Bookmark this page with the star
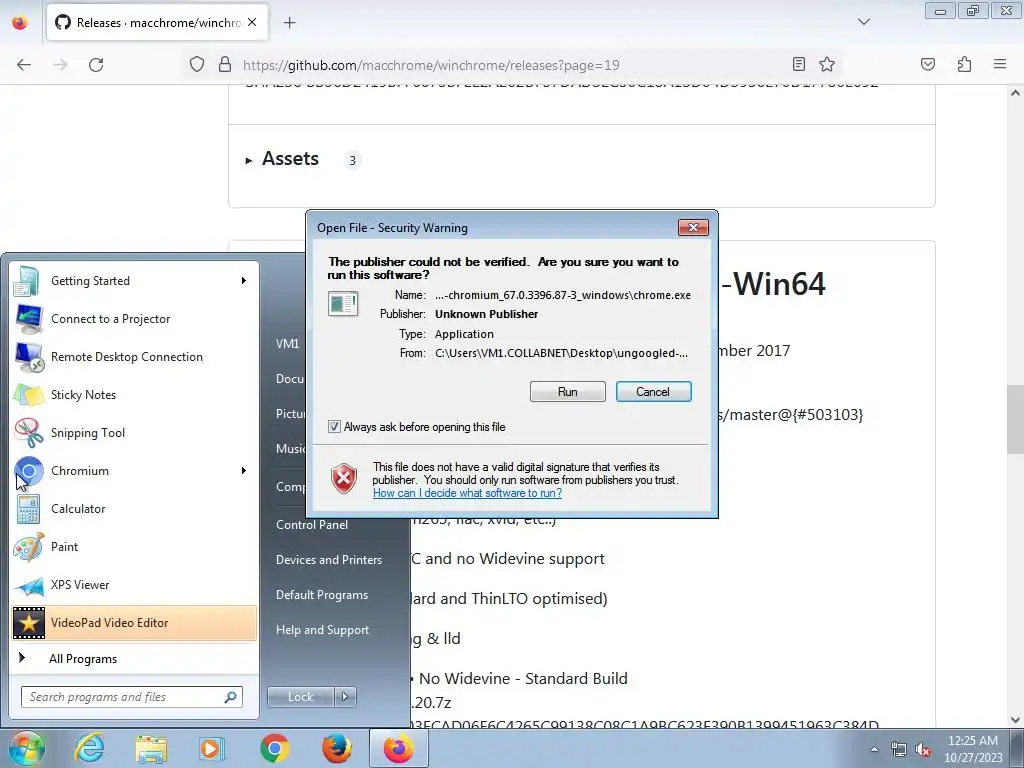 click(x=827, y=64)
